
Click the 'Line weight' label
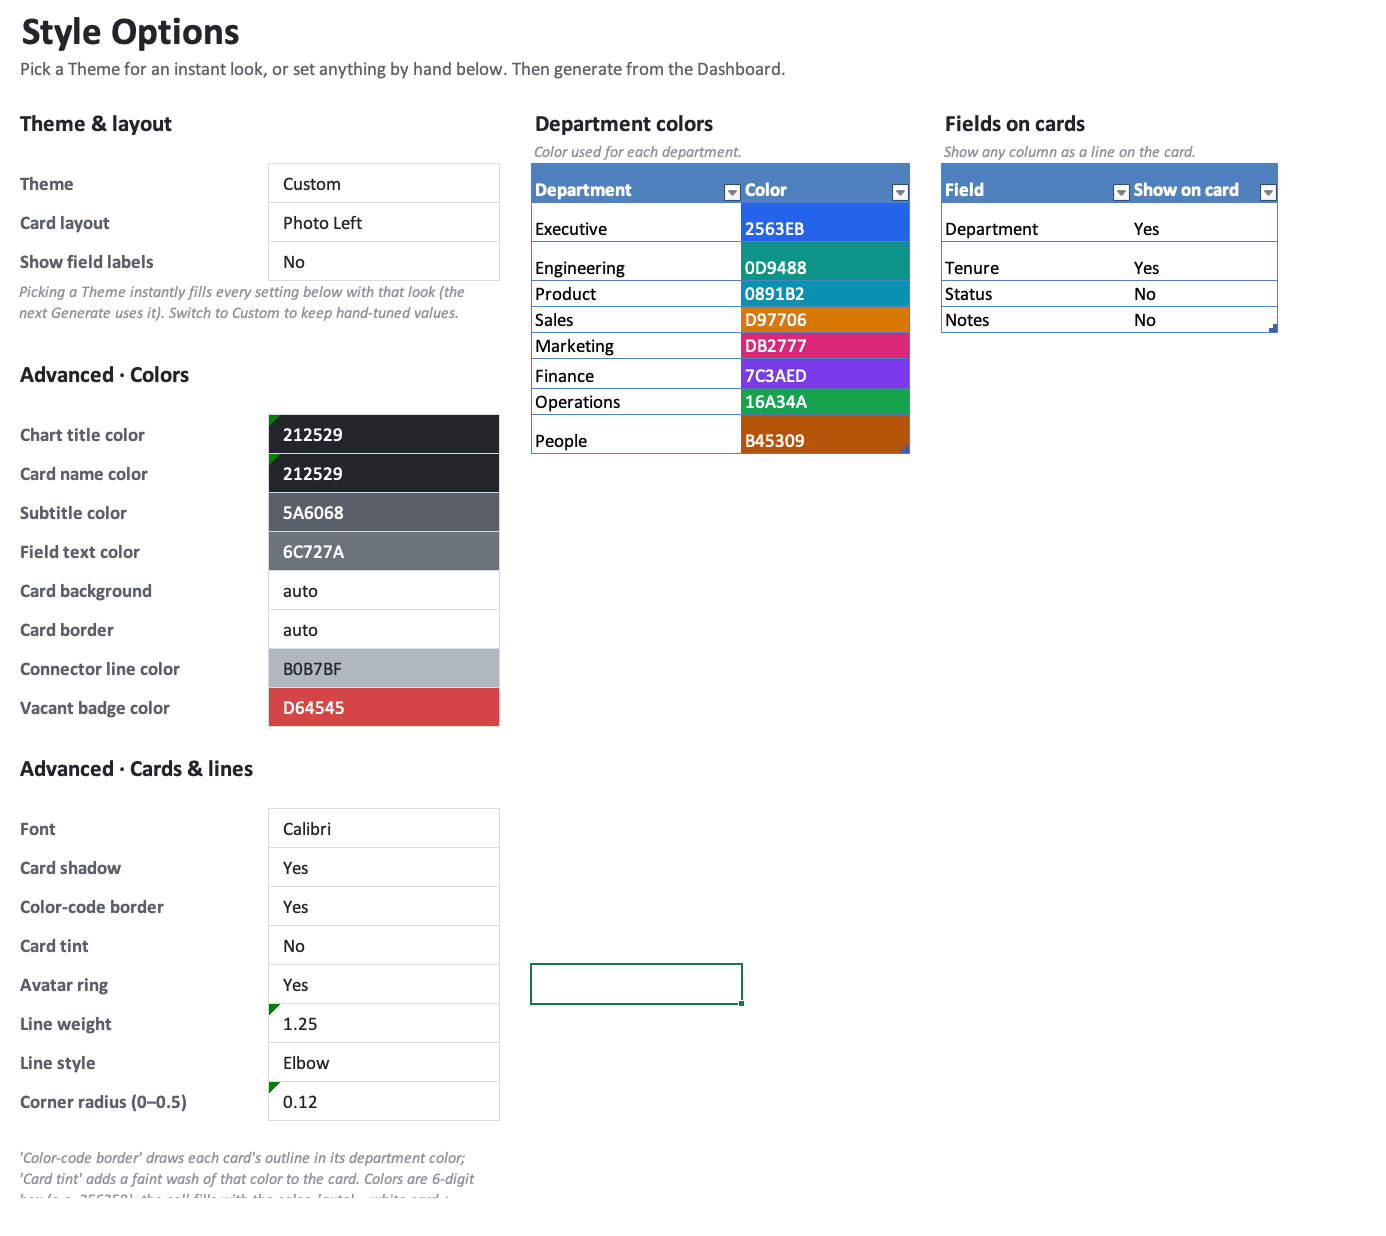pos(66,1024)
